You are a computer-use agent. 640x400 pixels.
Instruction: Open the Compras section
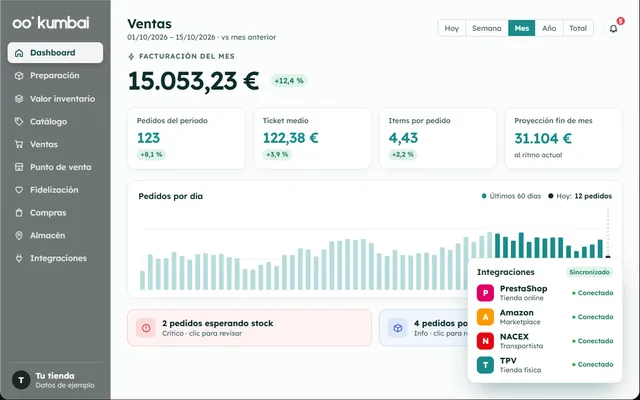pos(55,213)
